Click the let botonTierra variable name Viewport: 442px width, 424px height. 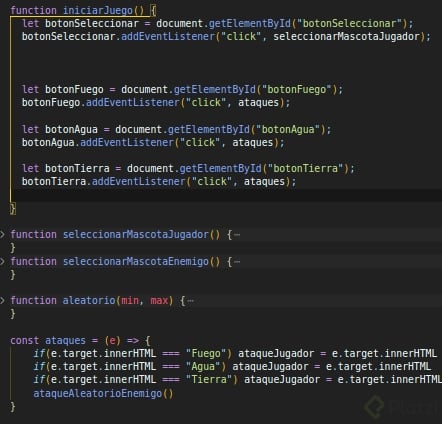point(77,168)
